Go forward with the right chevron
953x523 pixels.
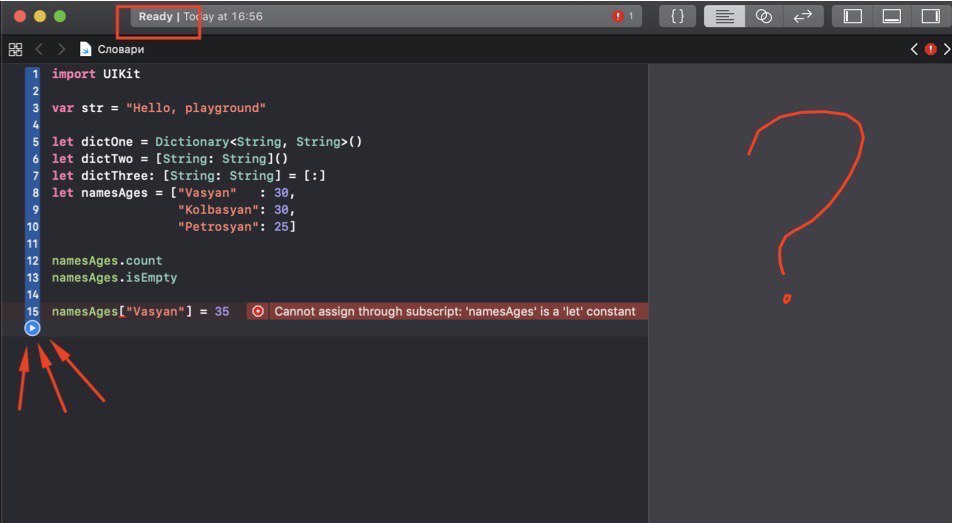click(61, 49)
